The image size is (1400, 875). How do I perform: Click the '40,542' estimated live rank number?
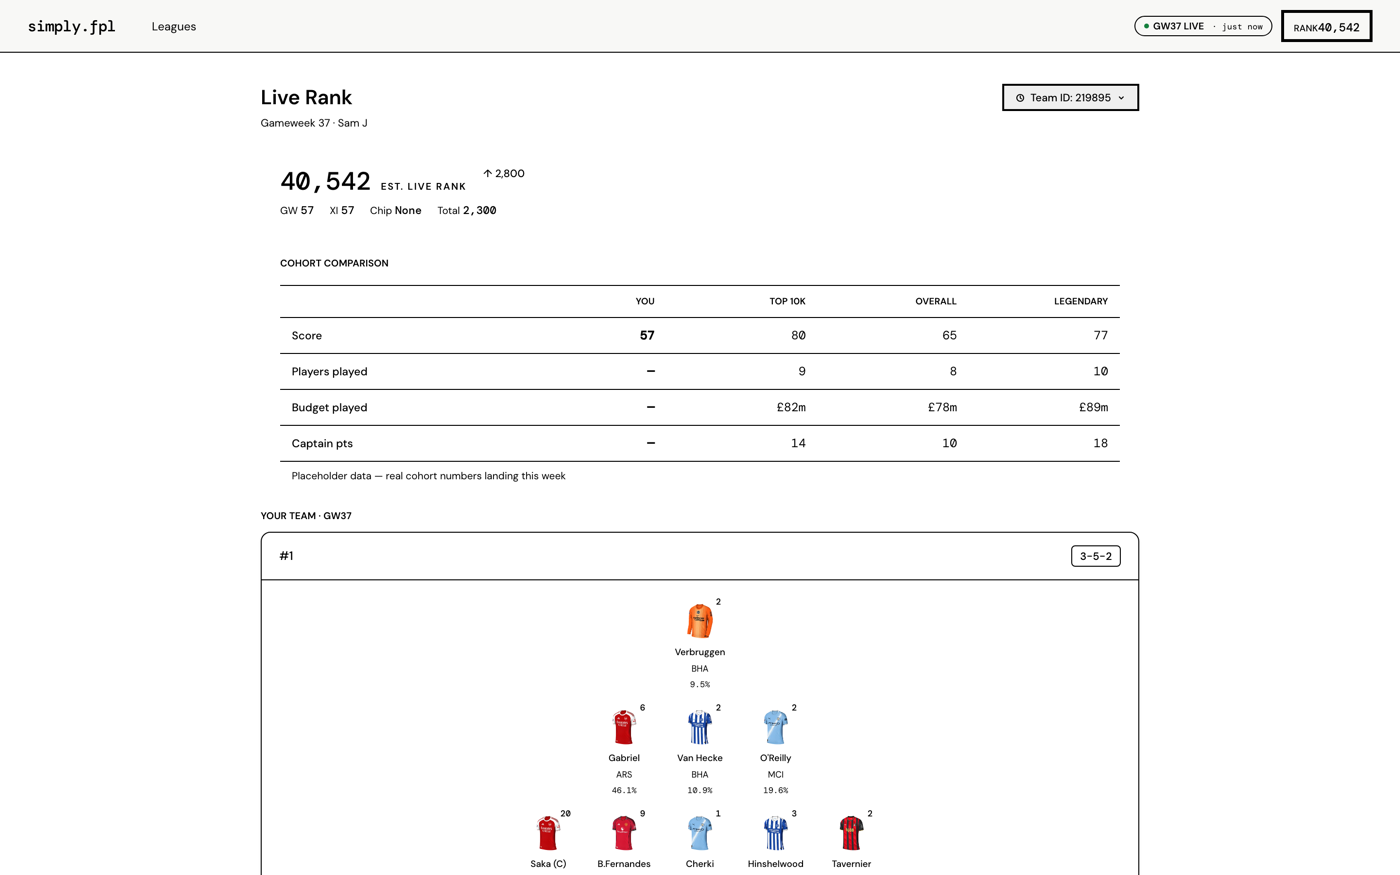(325, 181)
